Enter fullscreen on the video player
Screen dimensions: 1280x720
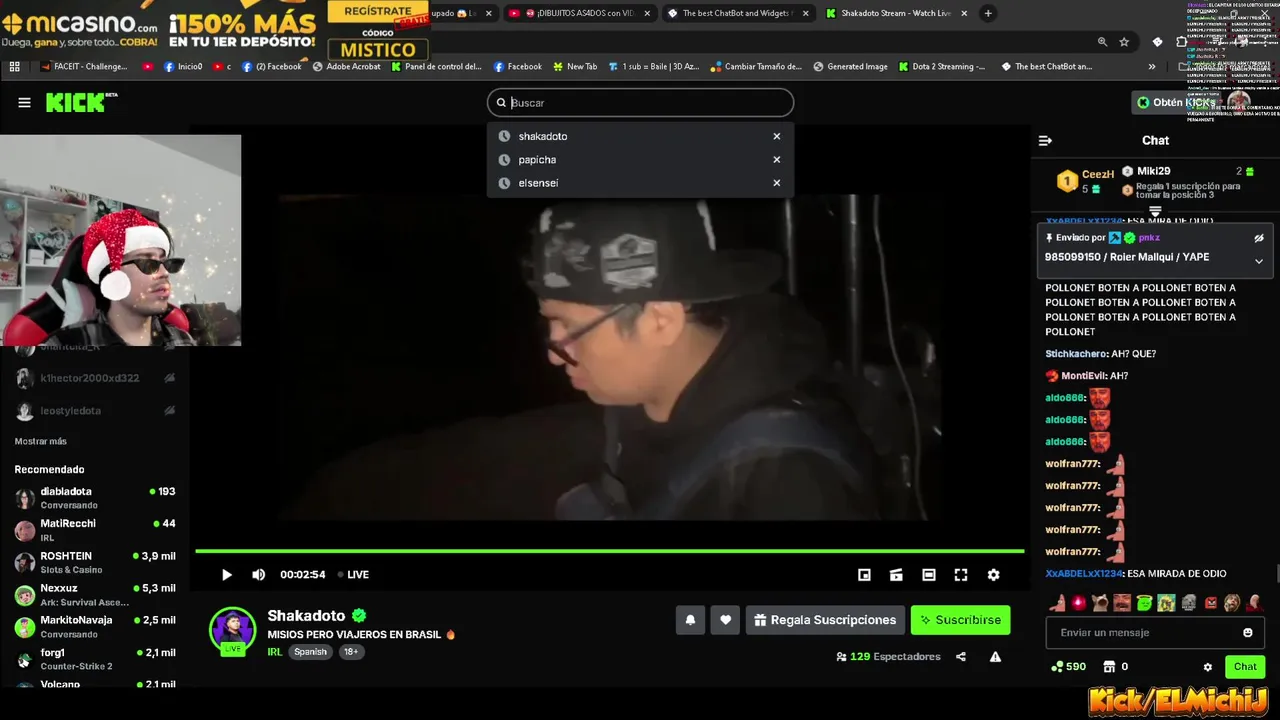point(961,575)
